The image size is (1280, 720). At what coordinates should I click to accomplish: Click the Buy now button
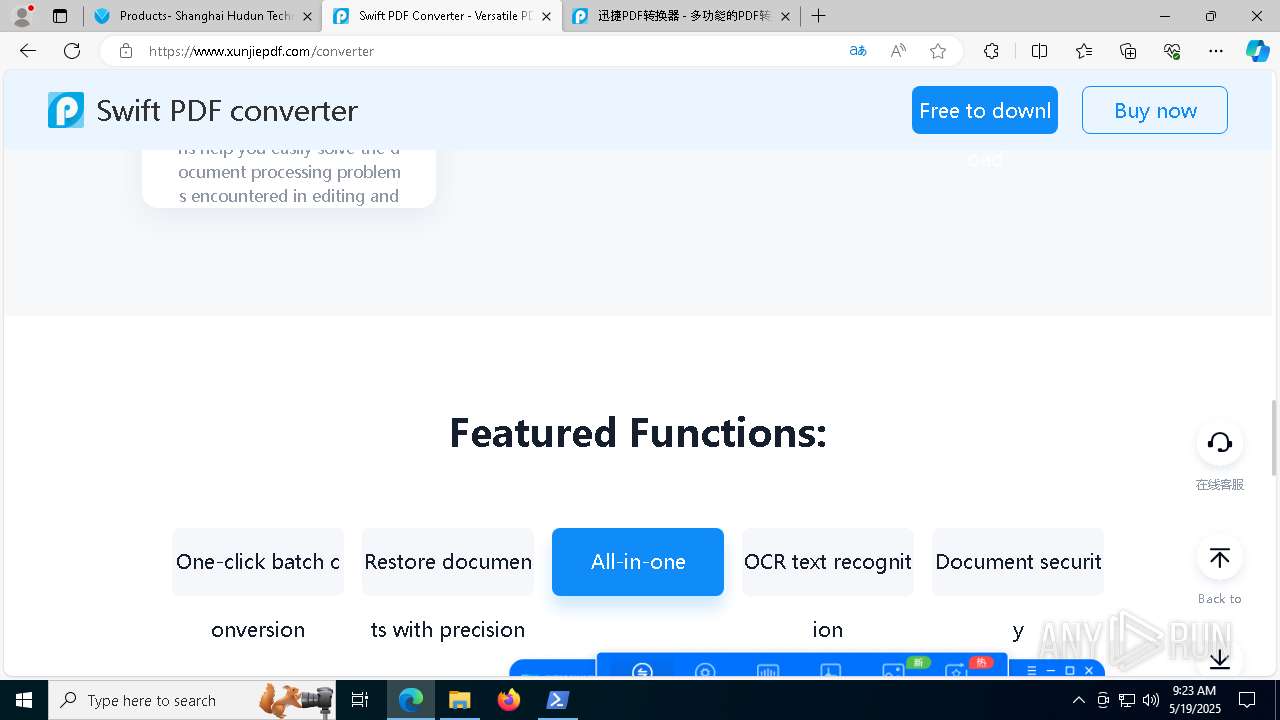coord(1155,110)
